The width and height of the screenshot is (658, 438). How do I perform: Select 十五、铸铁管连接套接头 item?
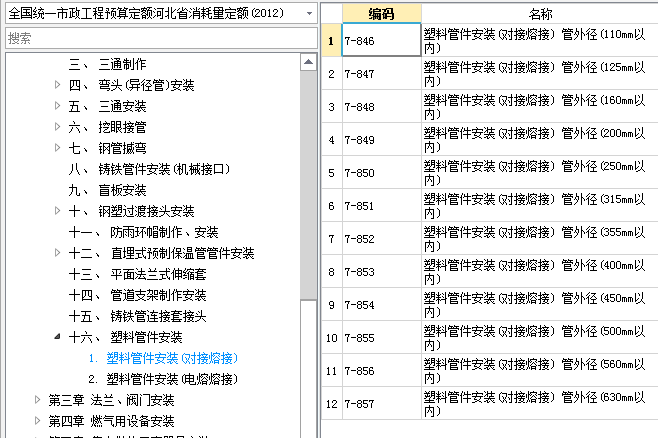pos(138,316)
